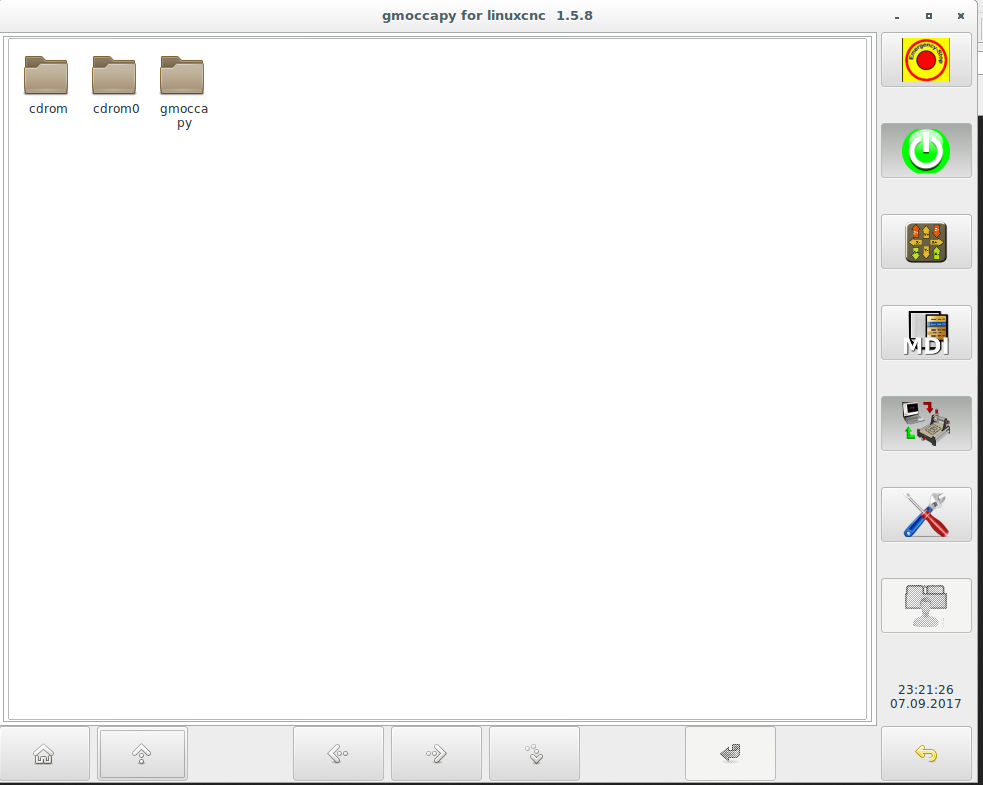
Task: Close the gmoccapy window
Action: [x=960, y=16]
